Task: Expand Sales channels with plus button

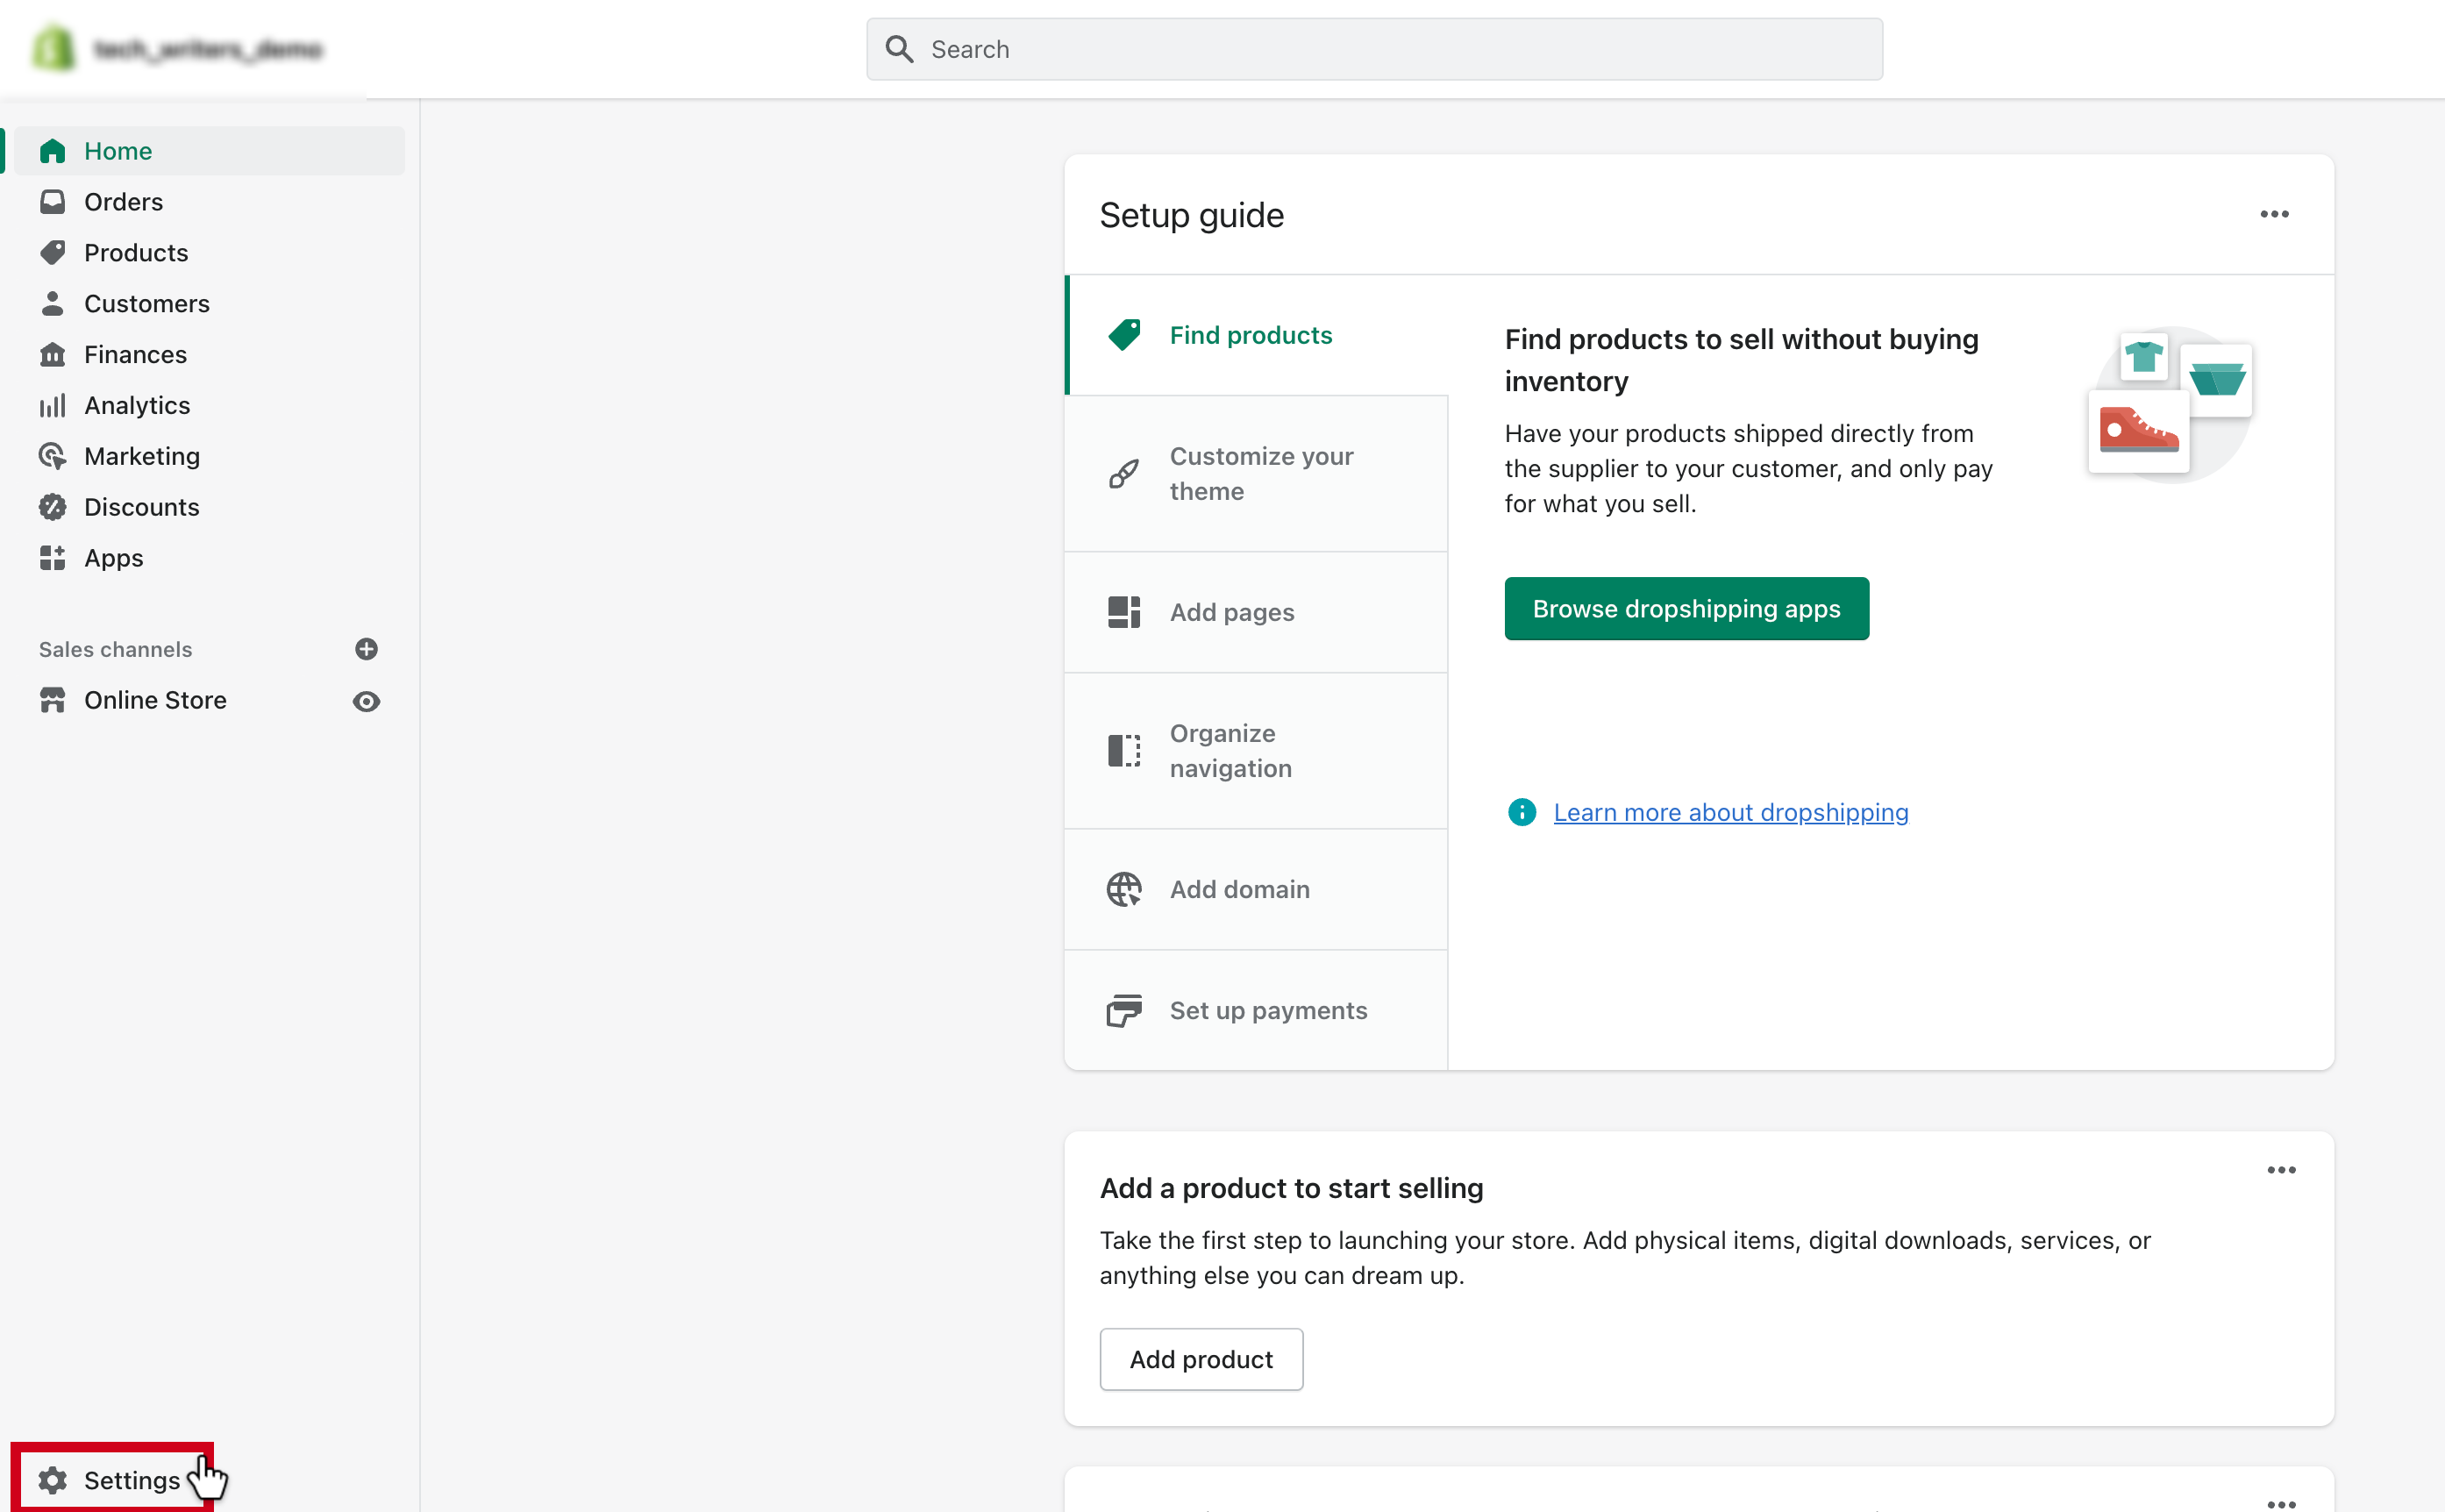Action: coord(367,650)
